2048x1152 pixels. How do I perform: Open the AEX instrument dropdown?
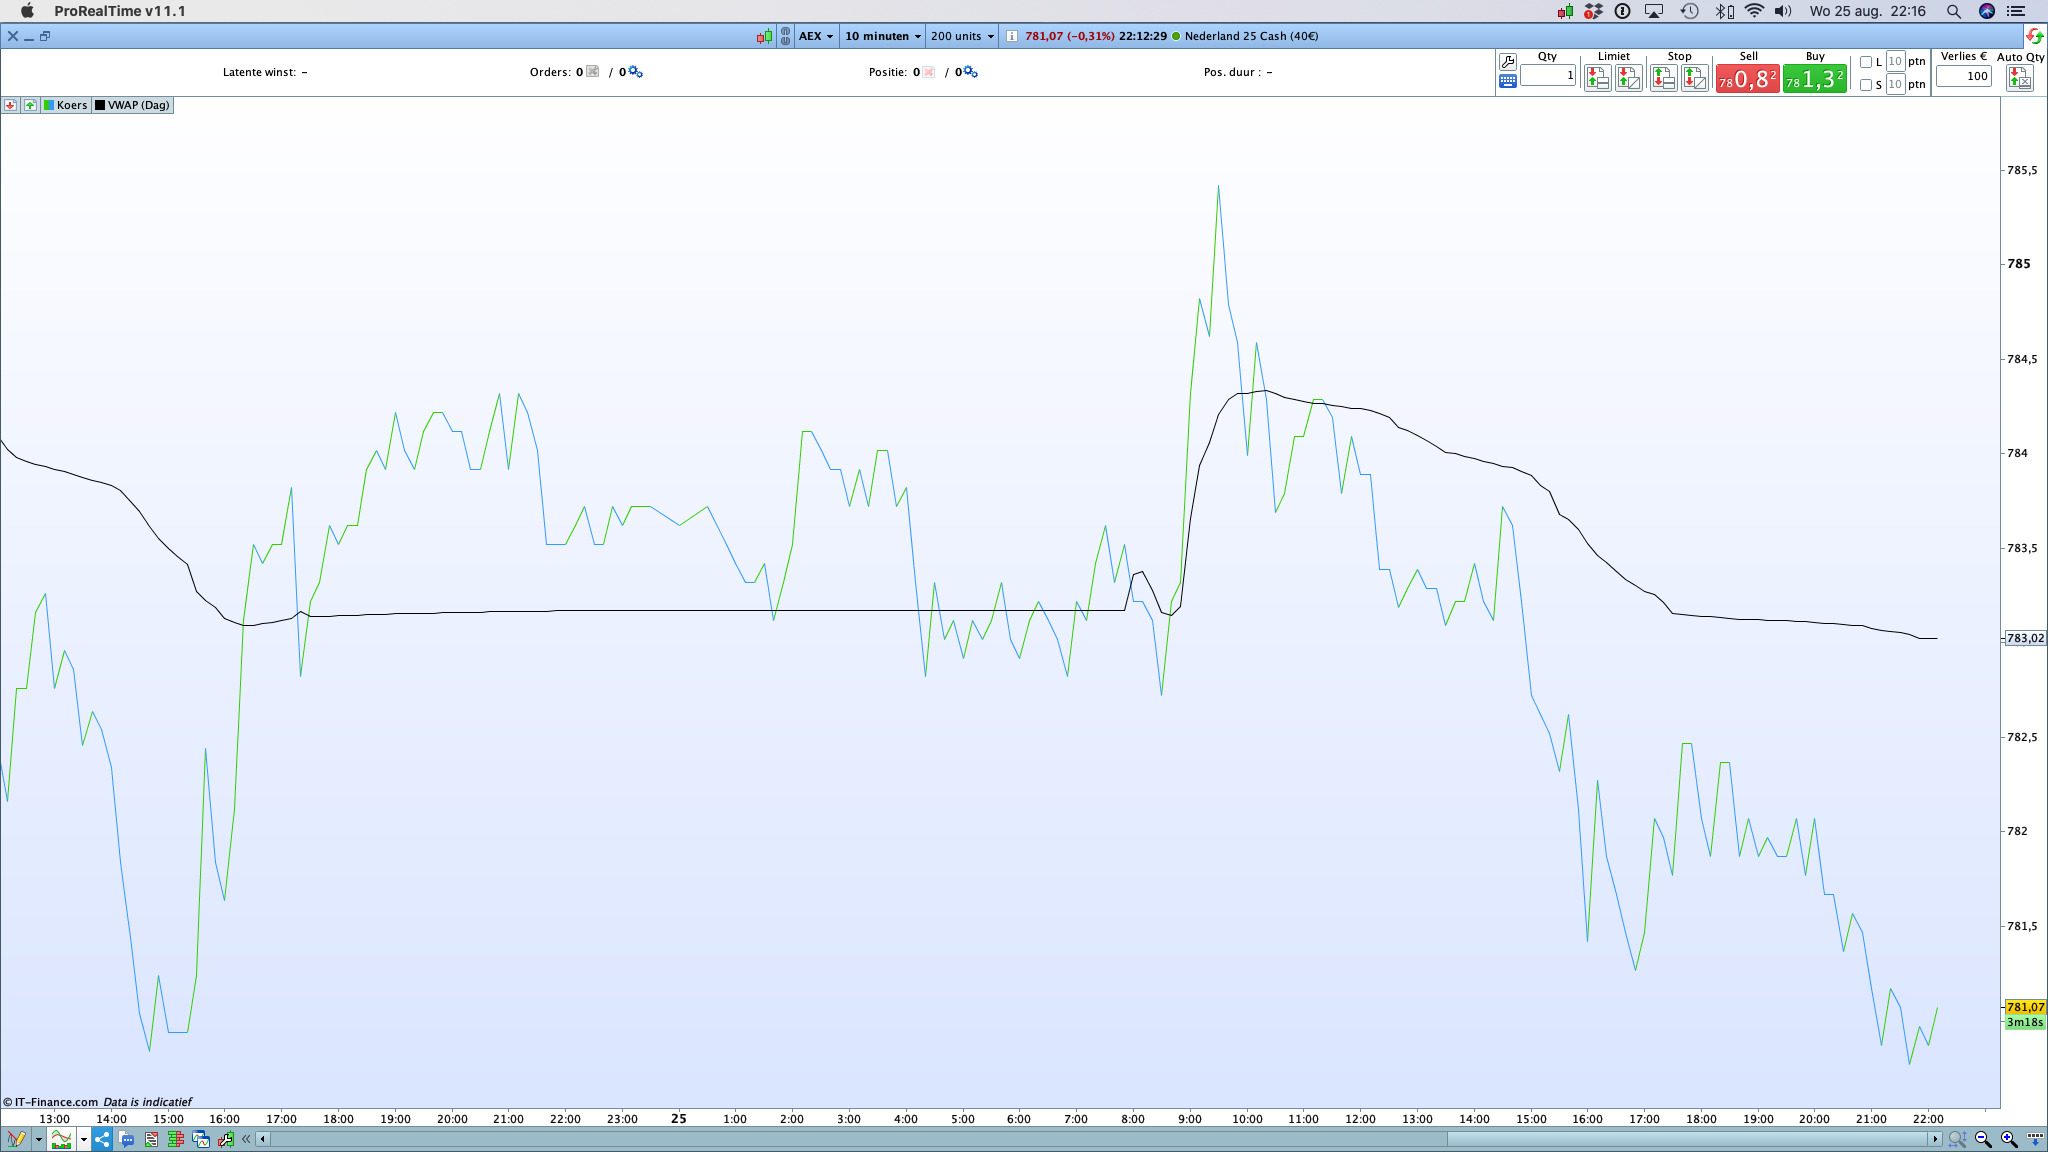[x=816, y=36]
